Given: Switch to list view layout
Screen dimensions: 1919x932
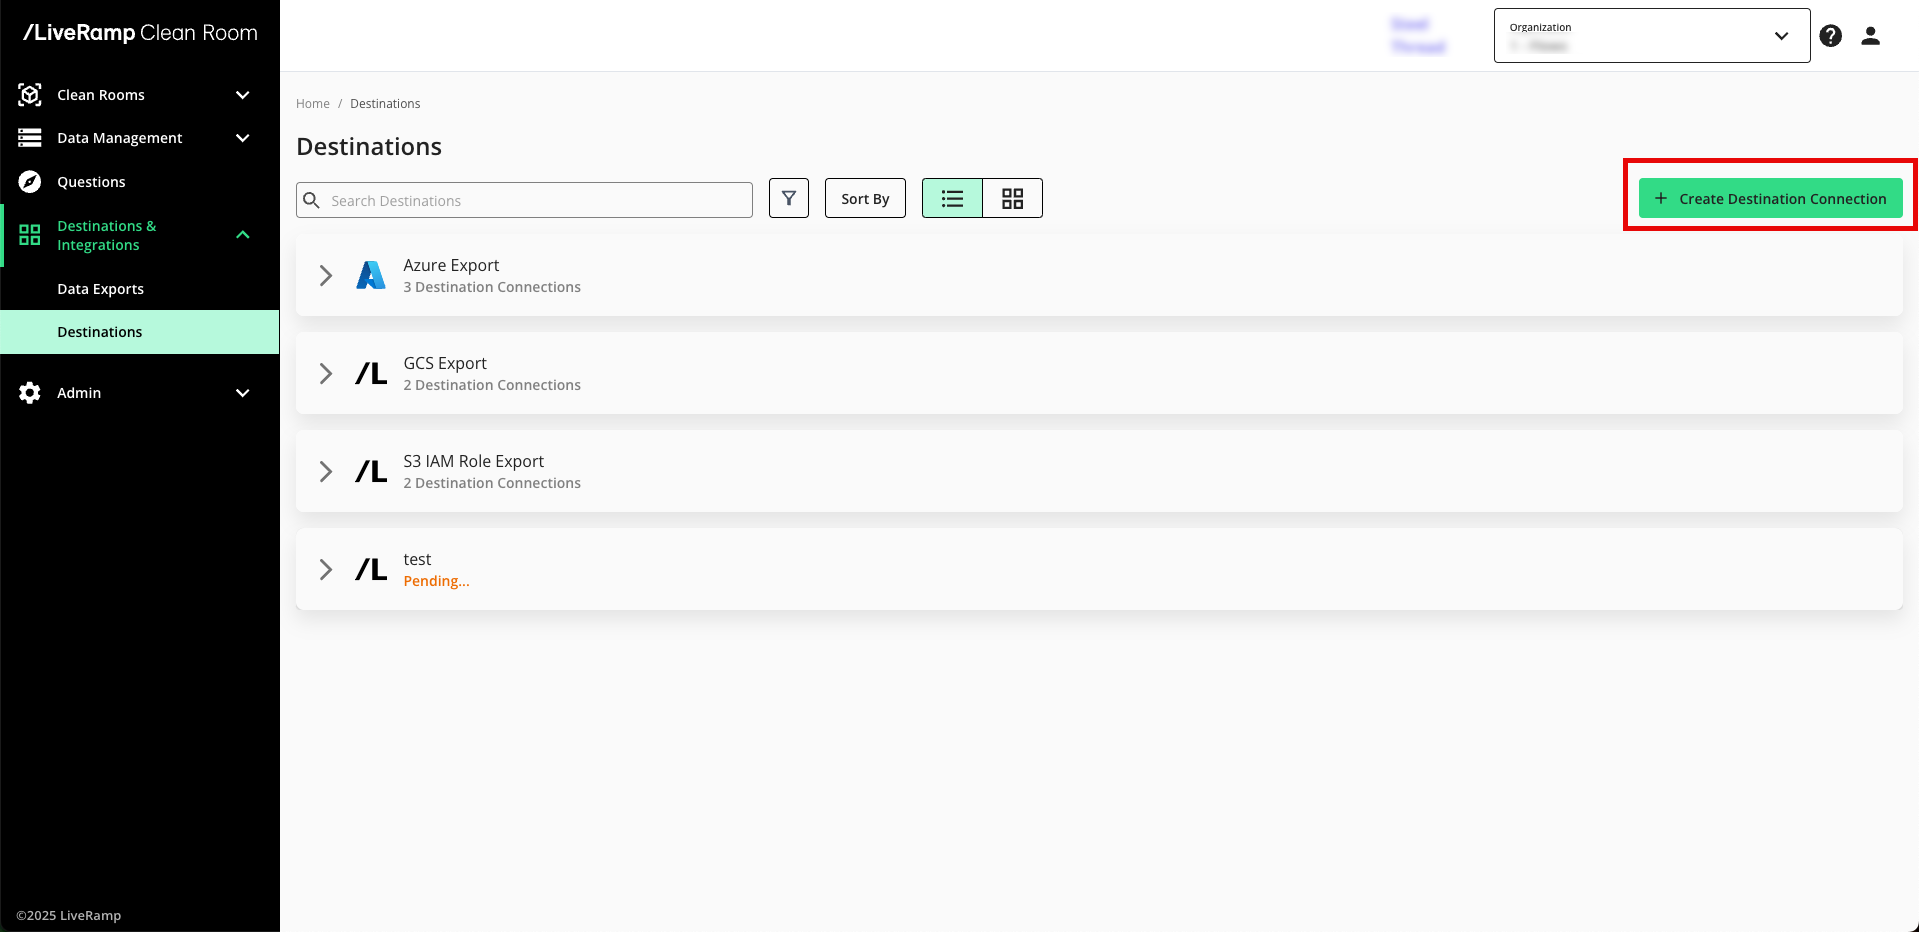Looking at the screenshot, I should pyautogui.click(x=952, y=198).
